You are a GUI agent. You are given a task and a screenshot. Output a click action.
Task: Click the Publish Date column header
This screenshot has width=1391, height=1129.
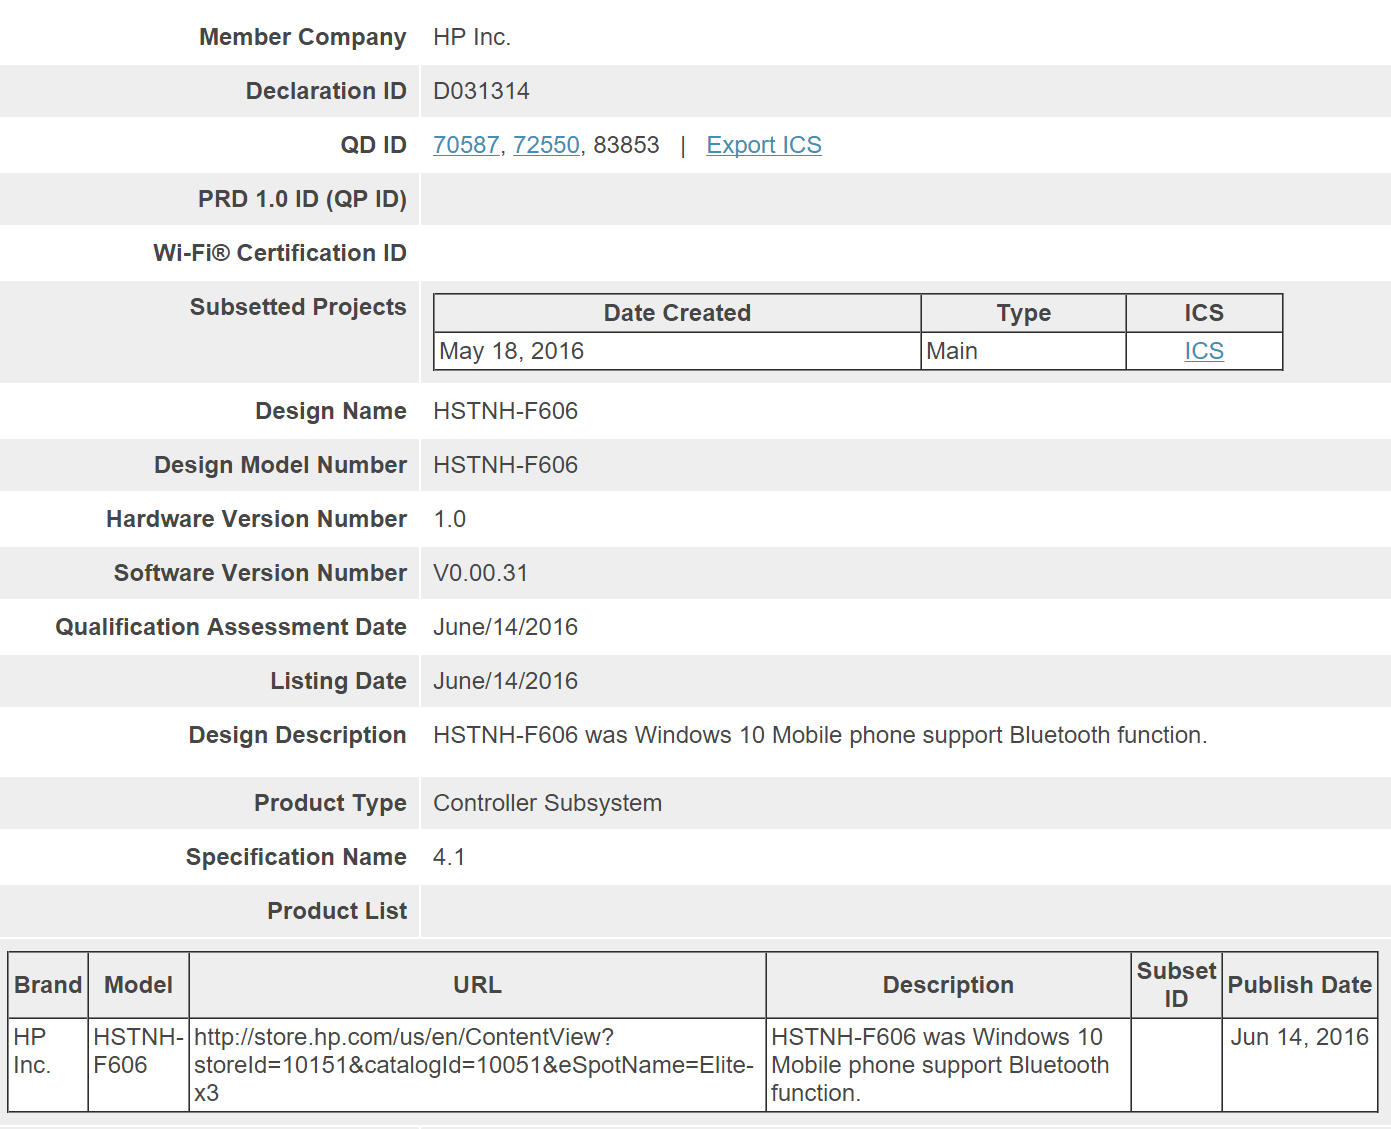(1300, 985)
